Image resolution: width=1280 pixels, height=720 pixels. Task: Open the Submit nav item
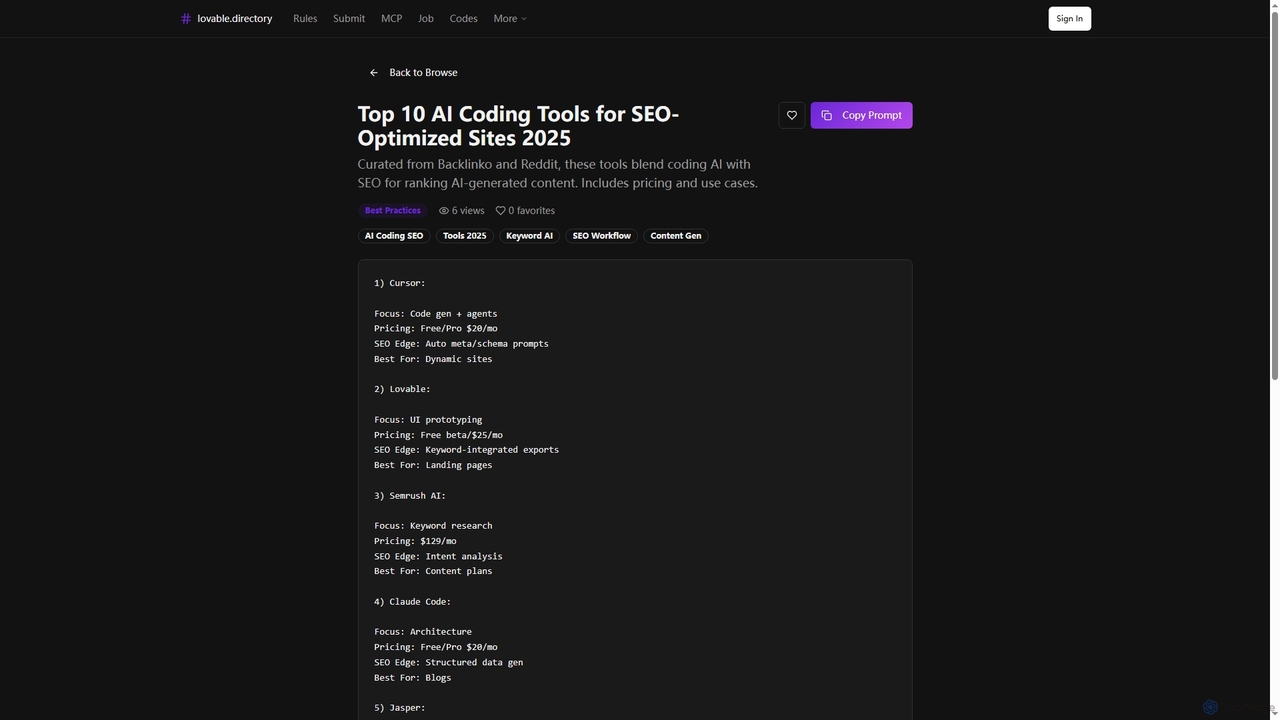[349, 19]
